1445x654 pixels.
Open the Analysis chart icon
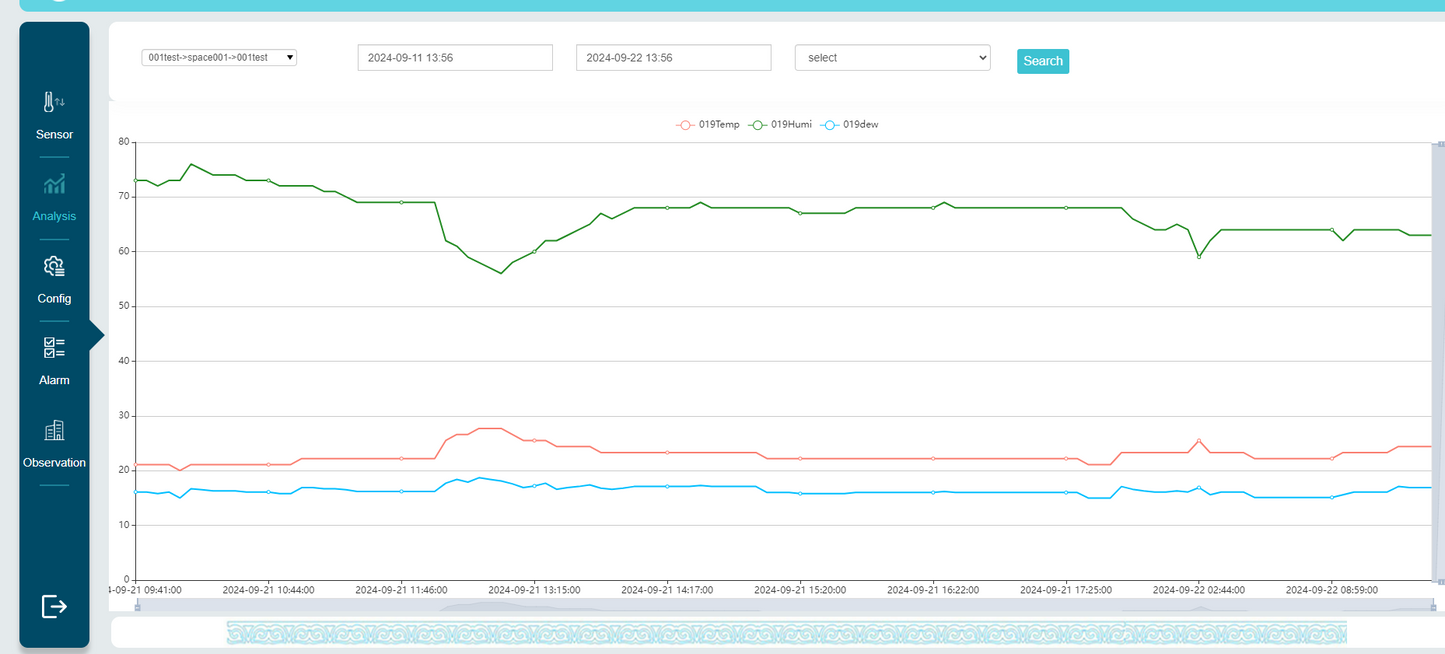click(54, 184)
